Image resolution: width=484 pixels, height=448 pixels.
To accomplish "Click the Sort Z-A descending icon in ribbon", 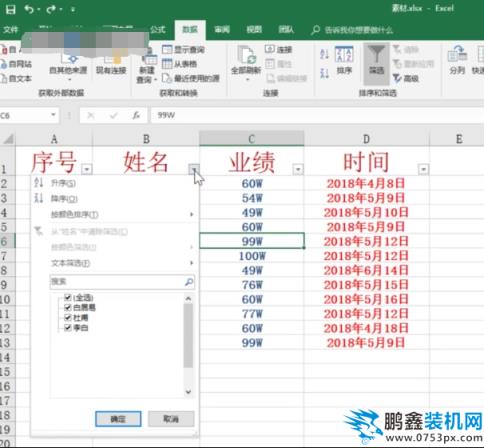I will (324, 73).
